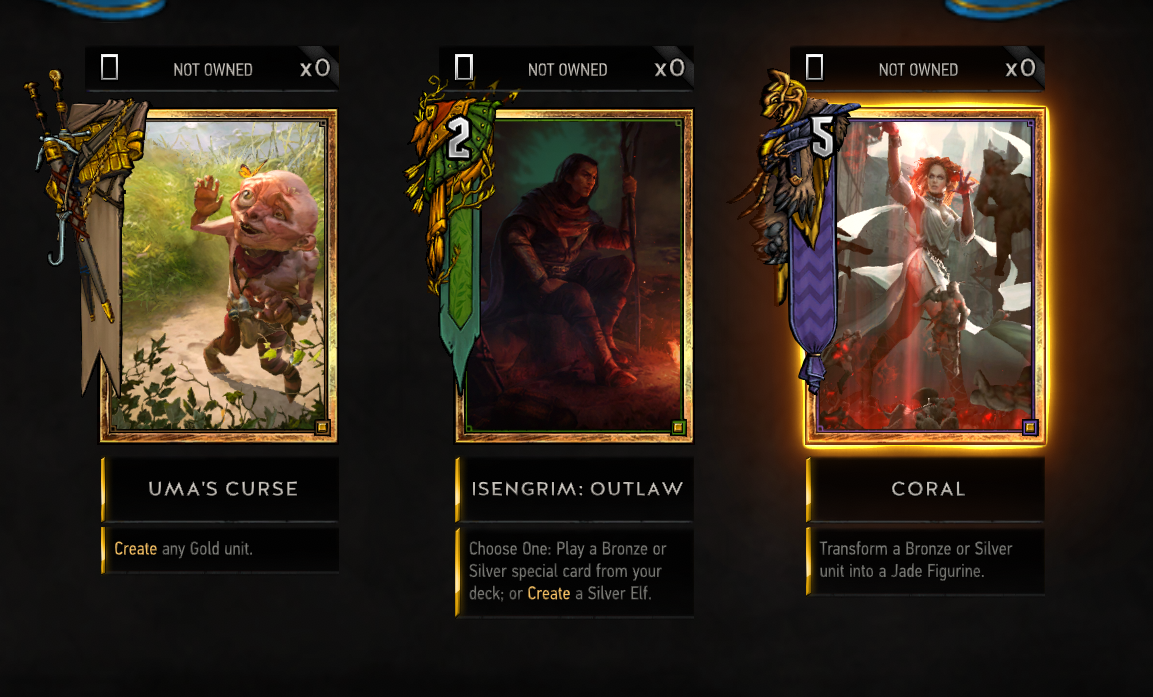The width and height of the screenshot is (1153, 697).
Task: Click the UMA'S CURSE name plate
Action: pos(220,489)
